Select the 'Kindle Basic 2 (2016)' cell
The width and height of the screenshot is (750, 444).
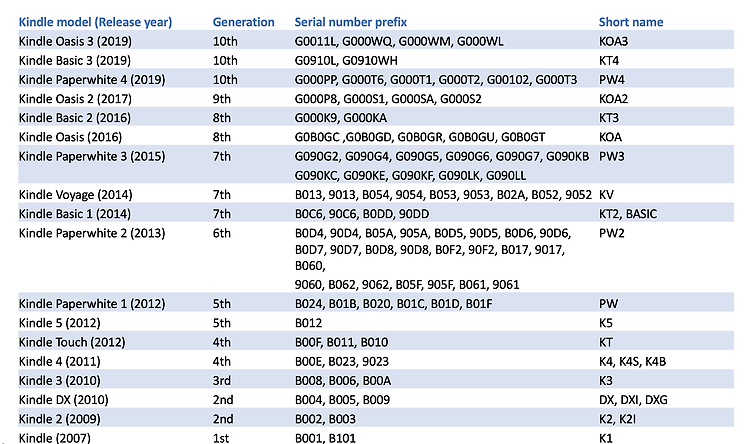(75, 118)
